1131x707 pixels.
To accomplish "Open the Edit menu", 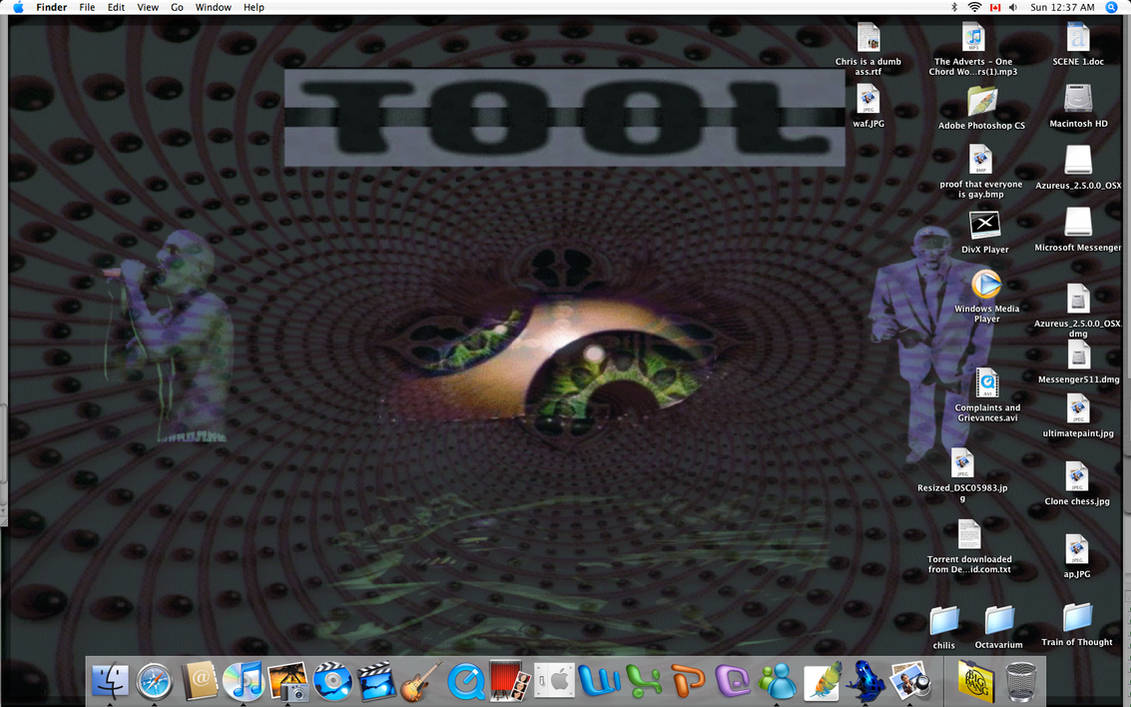I will pyautogui.click(x=116, y=7).
